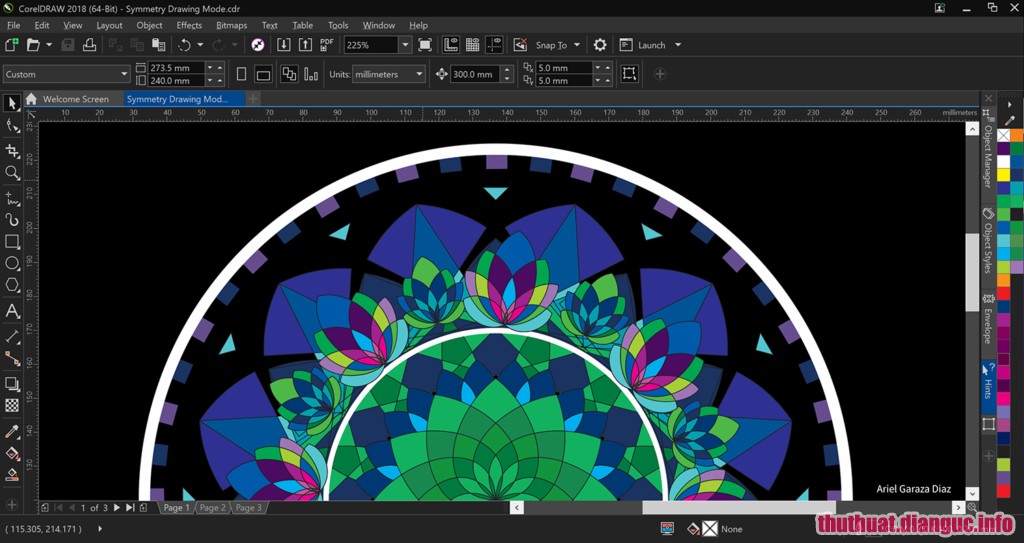1024x543 pixels.
Task: Open the Bitmaps menu
Action: (x=231, y=25)
